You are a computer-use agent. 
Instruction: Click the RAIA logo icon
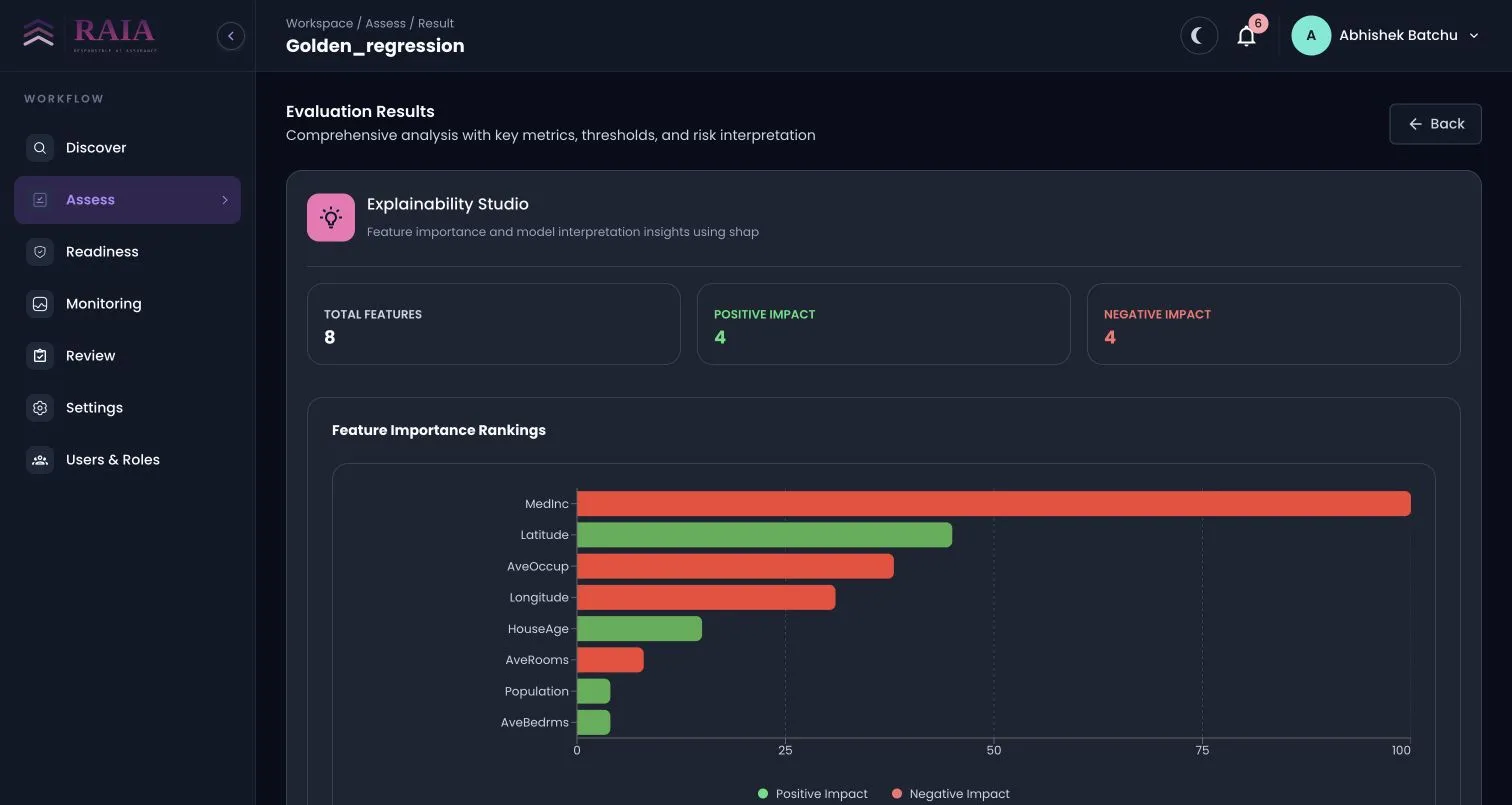click(39, 35)
